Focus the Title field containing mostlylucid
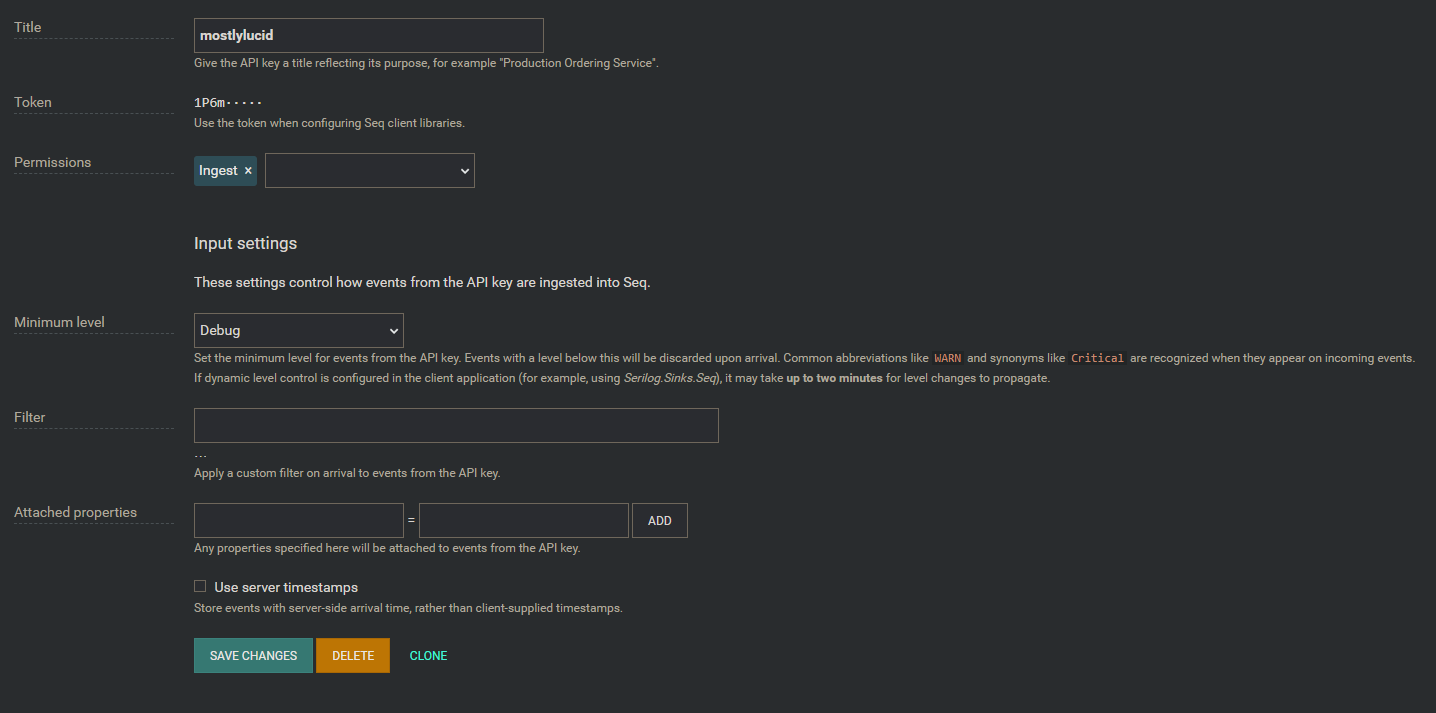The image size is (1436, 713). click(369, 35)
